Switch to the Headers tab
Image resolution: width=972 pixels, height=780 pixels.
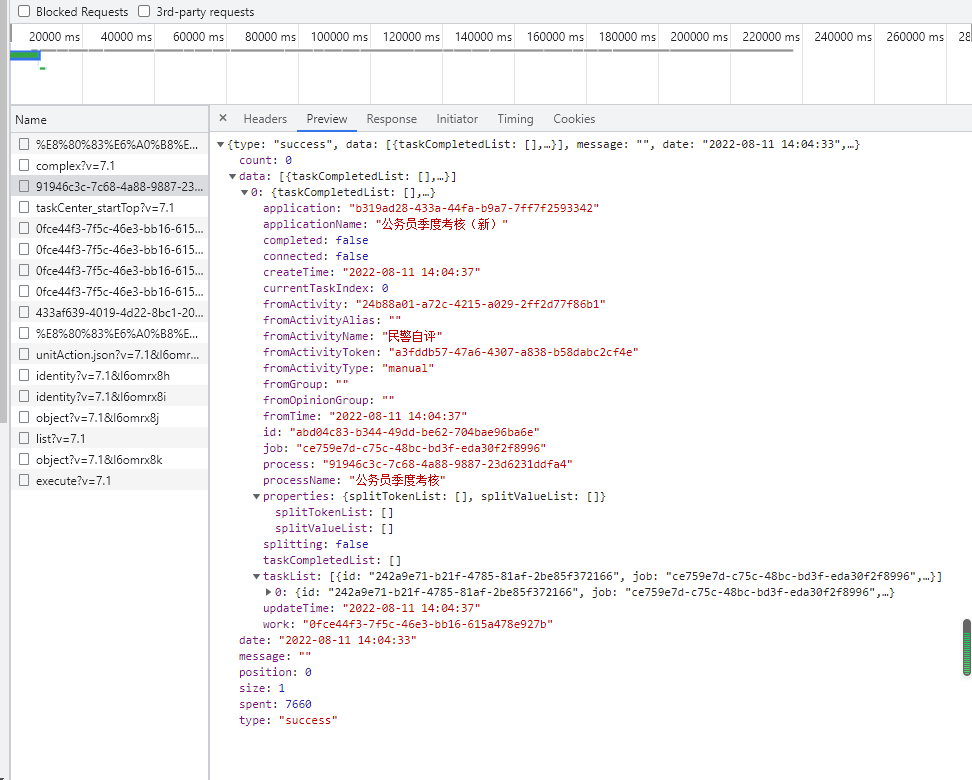265,118
